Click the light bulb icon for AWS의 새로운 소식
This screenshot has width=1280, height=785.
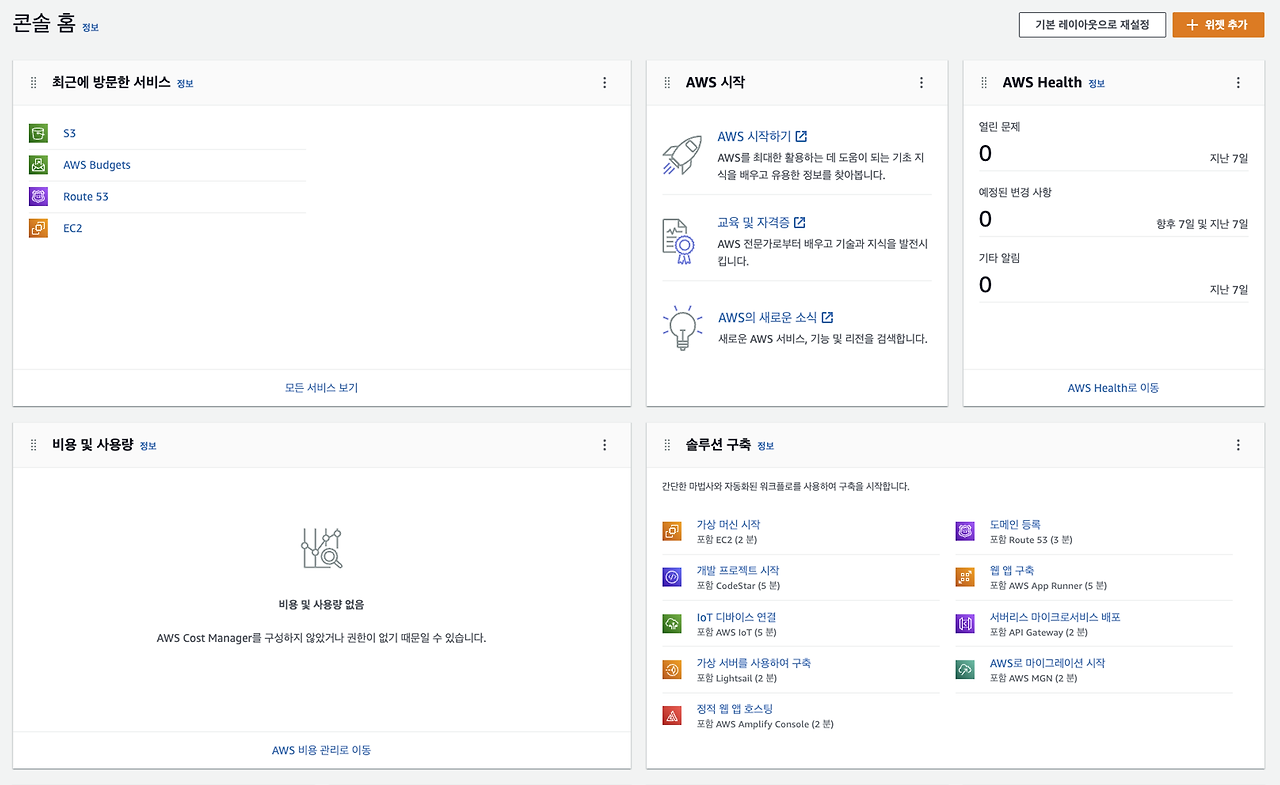click(x=683, y=328)
